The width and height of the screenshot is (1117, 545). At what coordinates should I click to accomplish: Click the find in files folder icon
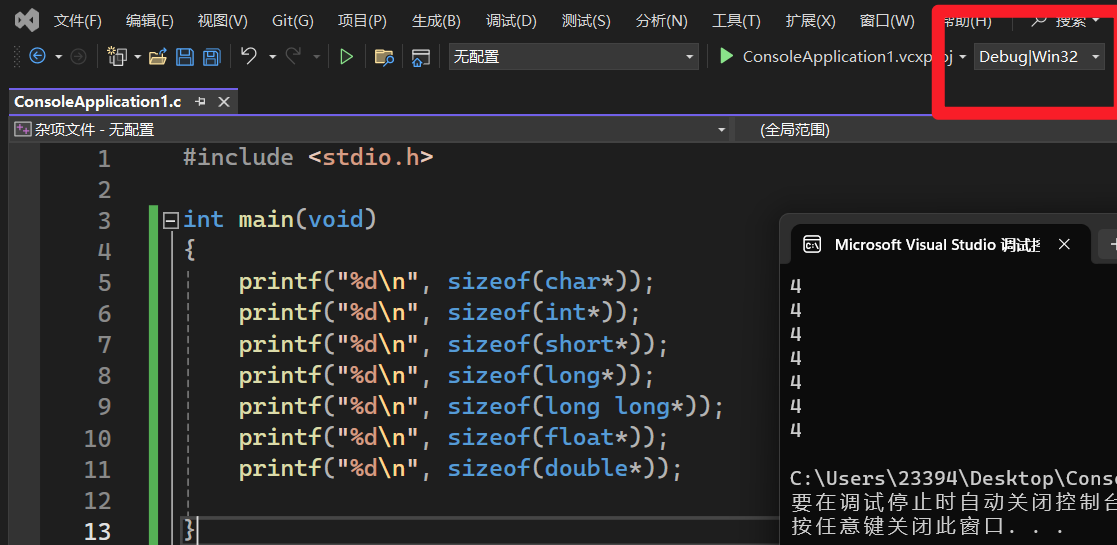pyautogui.click(x=384, y=57)
